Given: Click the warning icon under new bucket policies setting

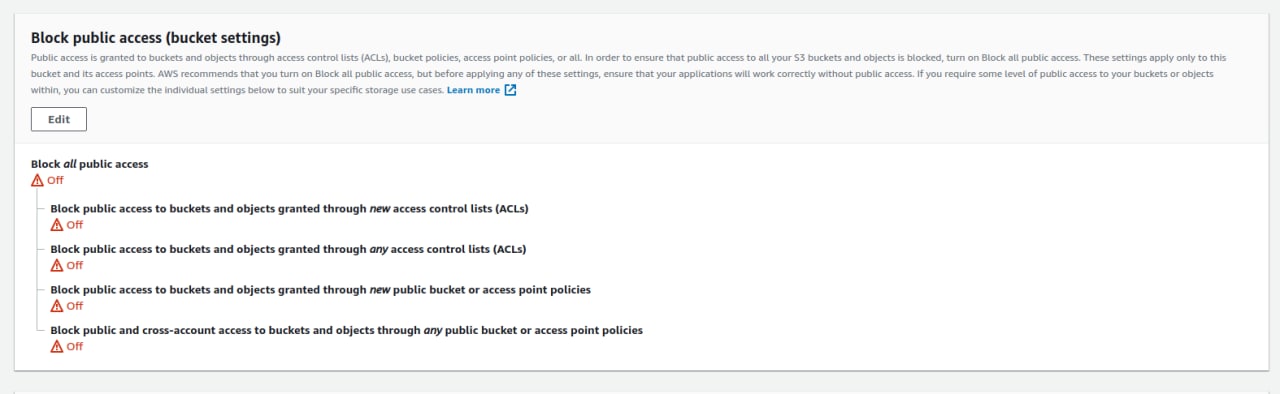Looking at the screenshot, I should [57, 306].
